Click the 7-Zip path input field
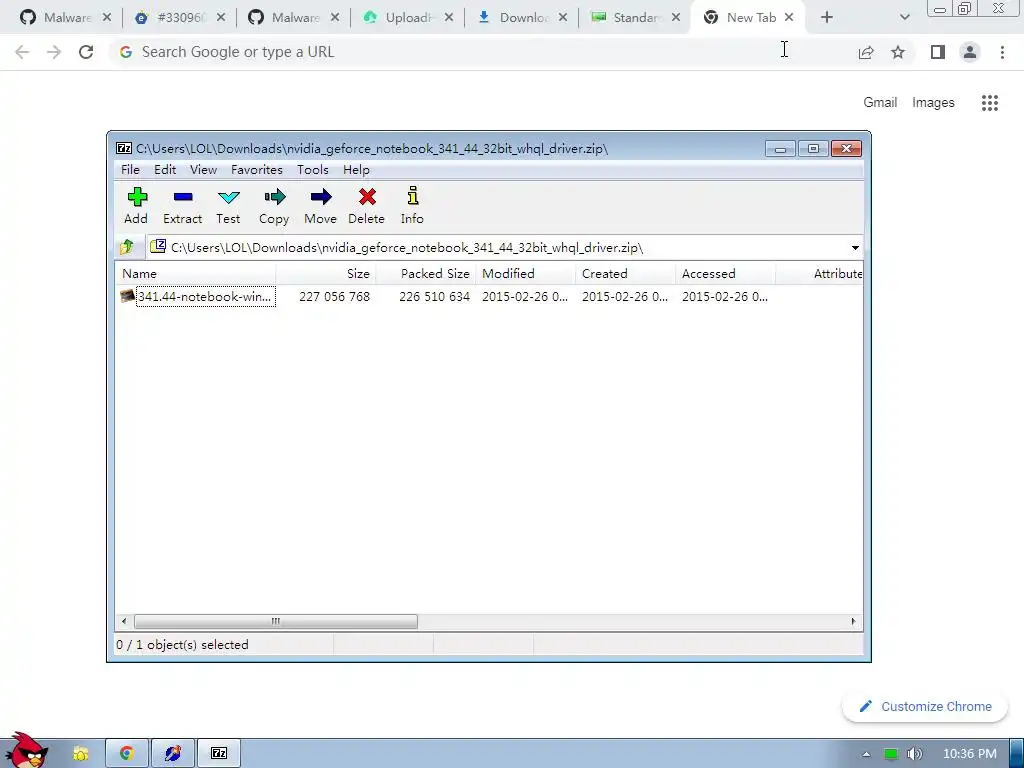Viewport: 1024px width, 768px height. click(x=496, y=248)
